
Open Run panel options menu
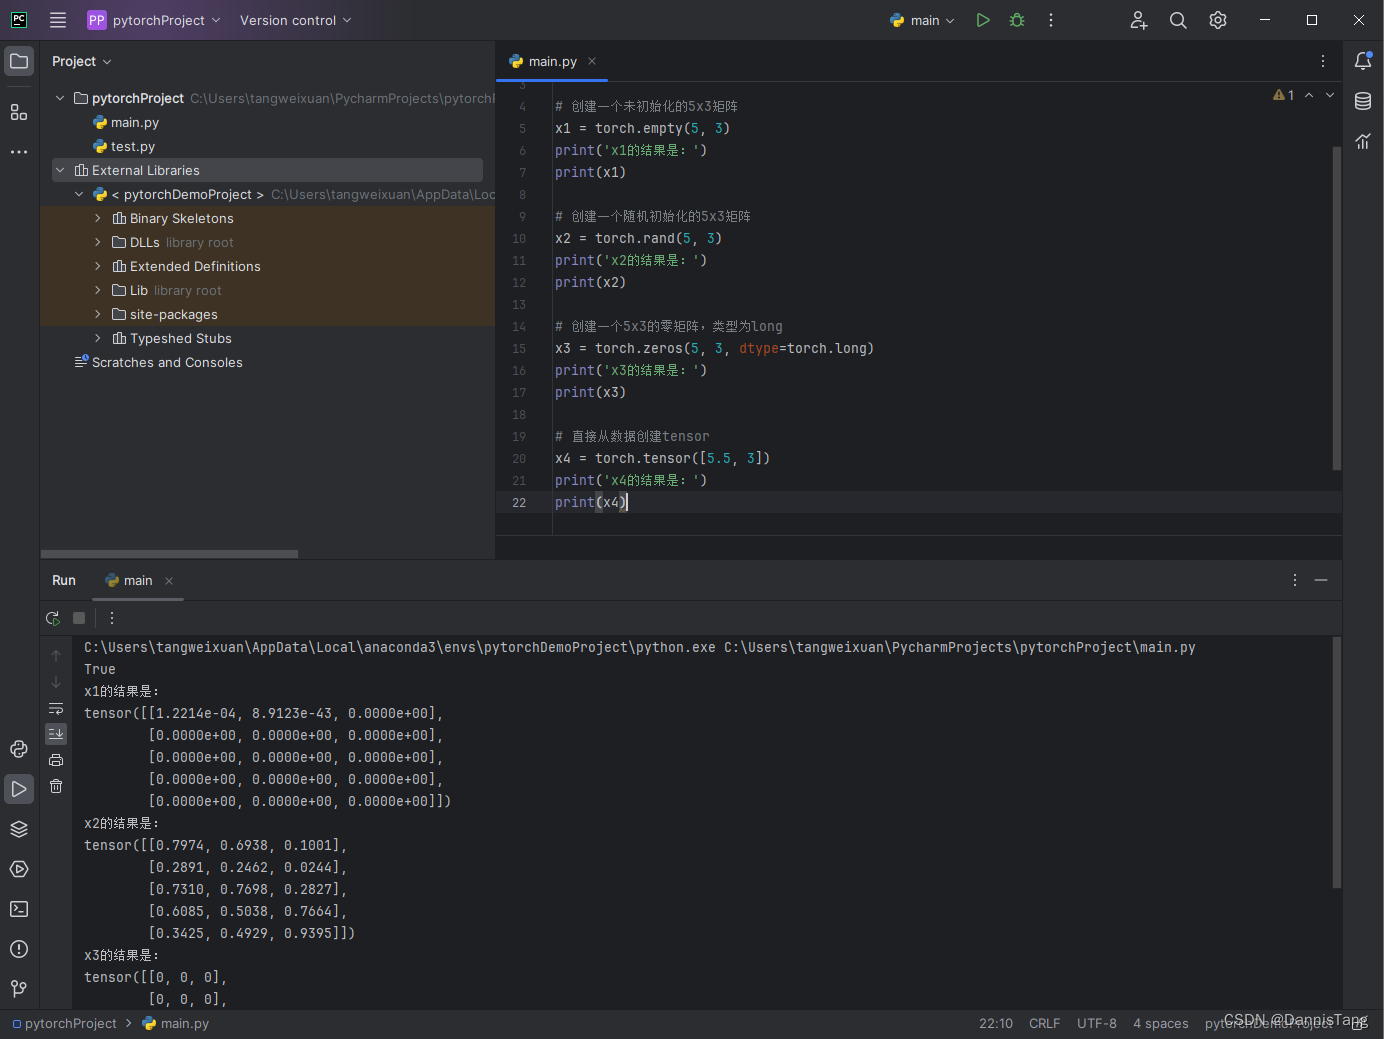(1295, 580)
